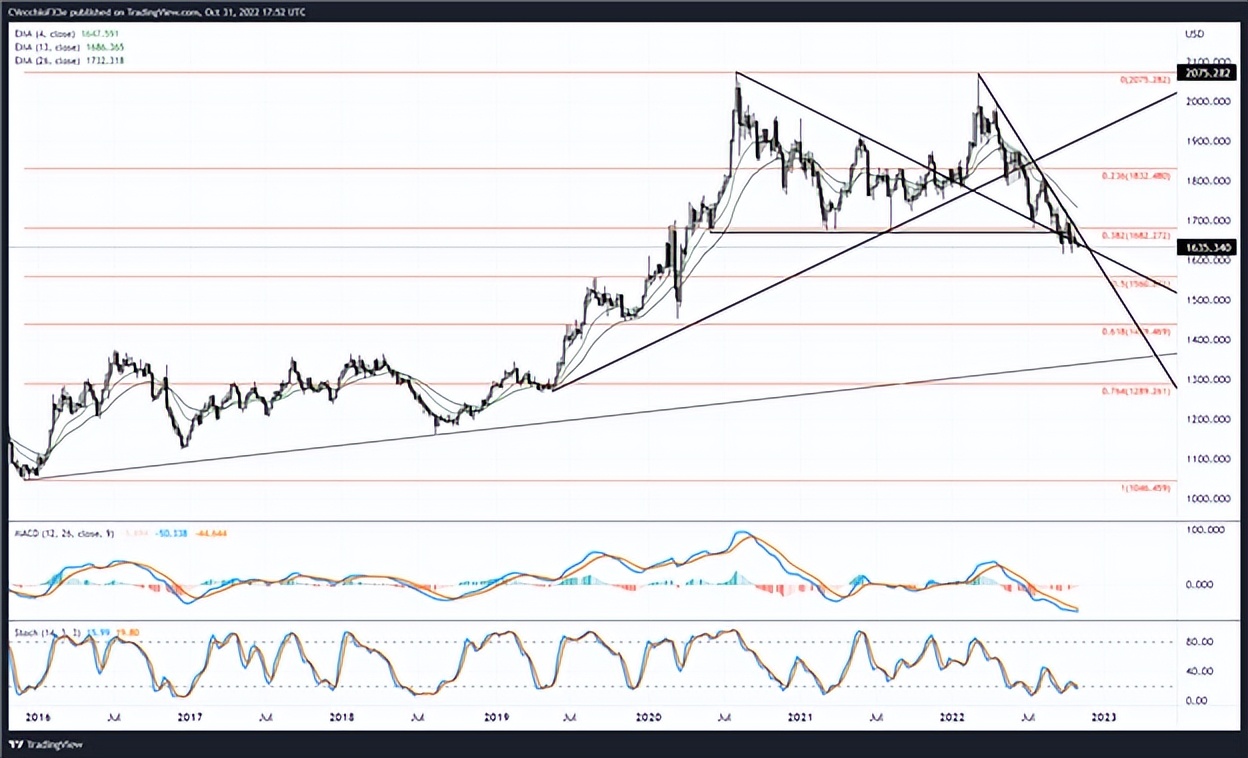Select the current price label 1635.340
The image size is (1248, 758).
click(1207, 246)
